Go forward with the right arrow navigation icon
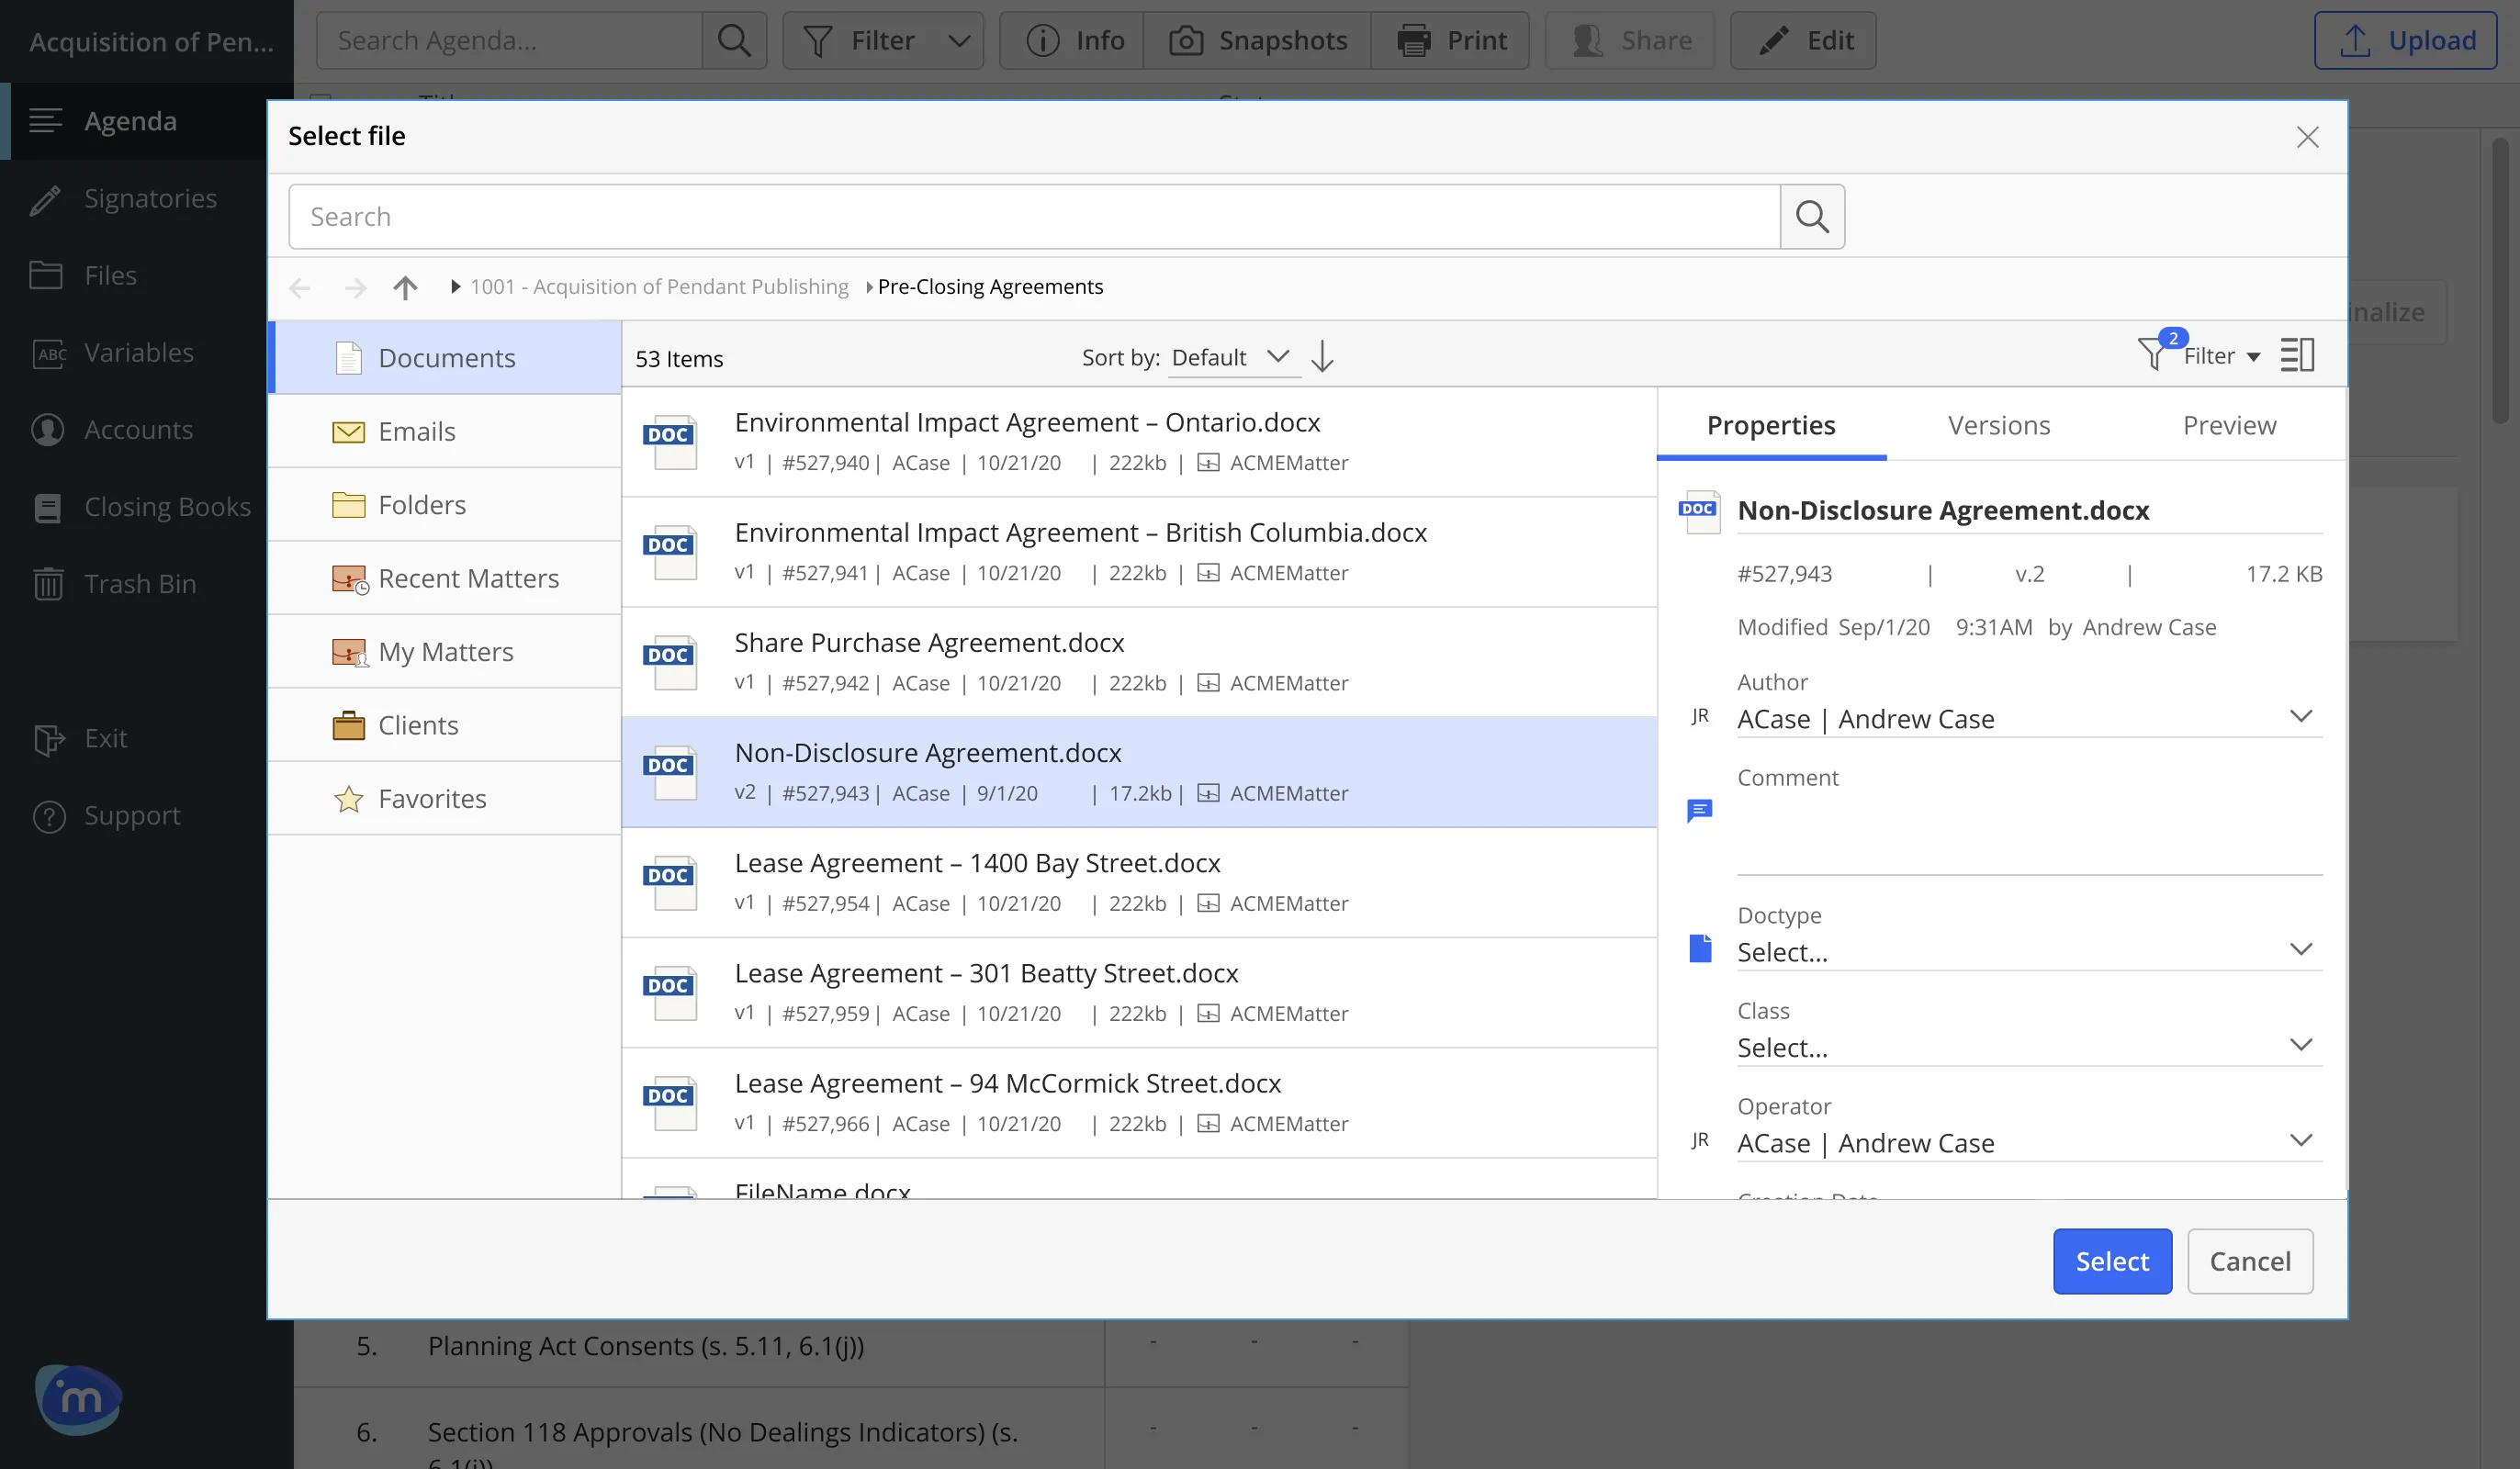This screenshot has height=1469, width=2520. tap(355, 288)
